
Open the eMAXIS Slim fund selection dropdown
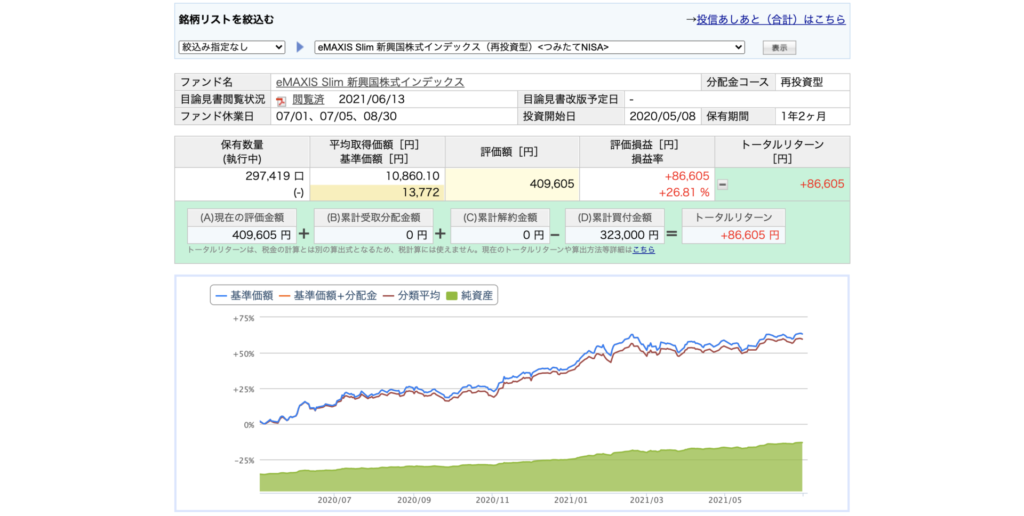click(530, 47)
